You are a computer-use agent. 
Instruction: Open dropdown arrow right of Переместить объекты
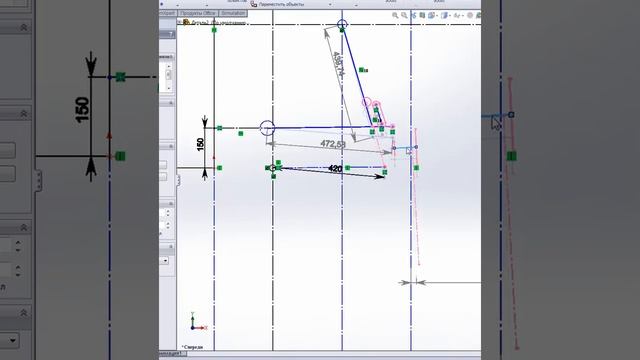330,5
